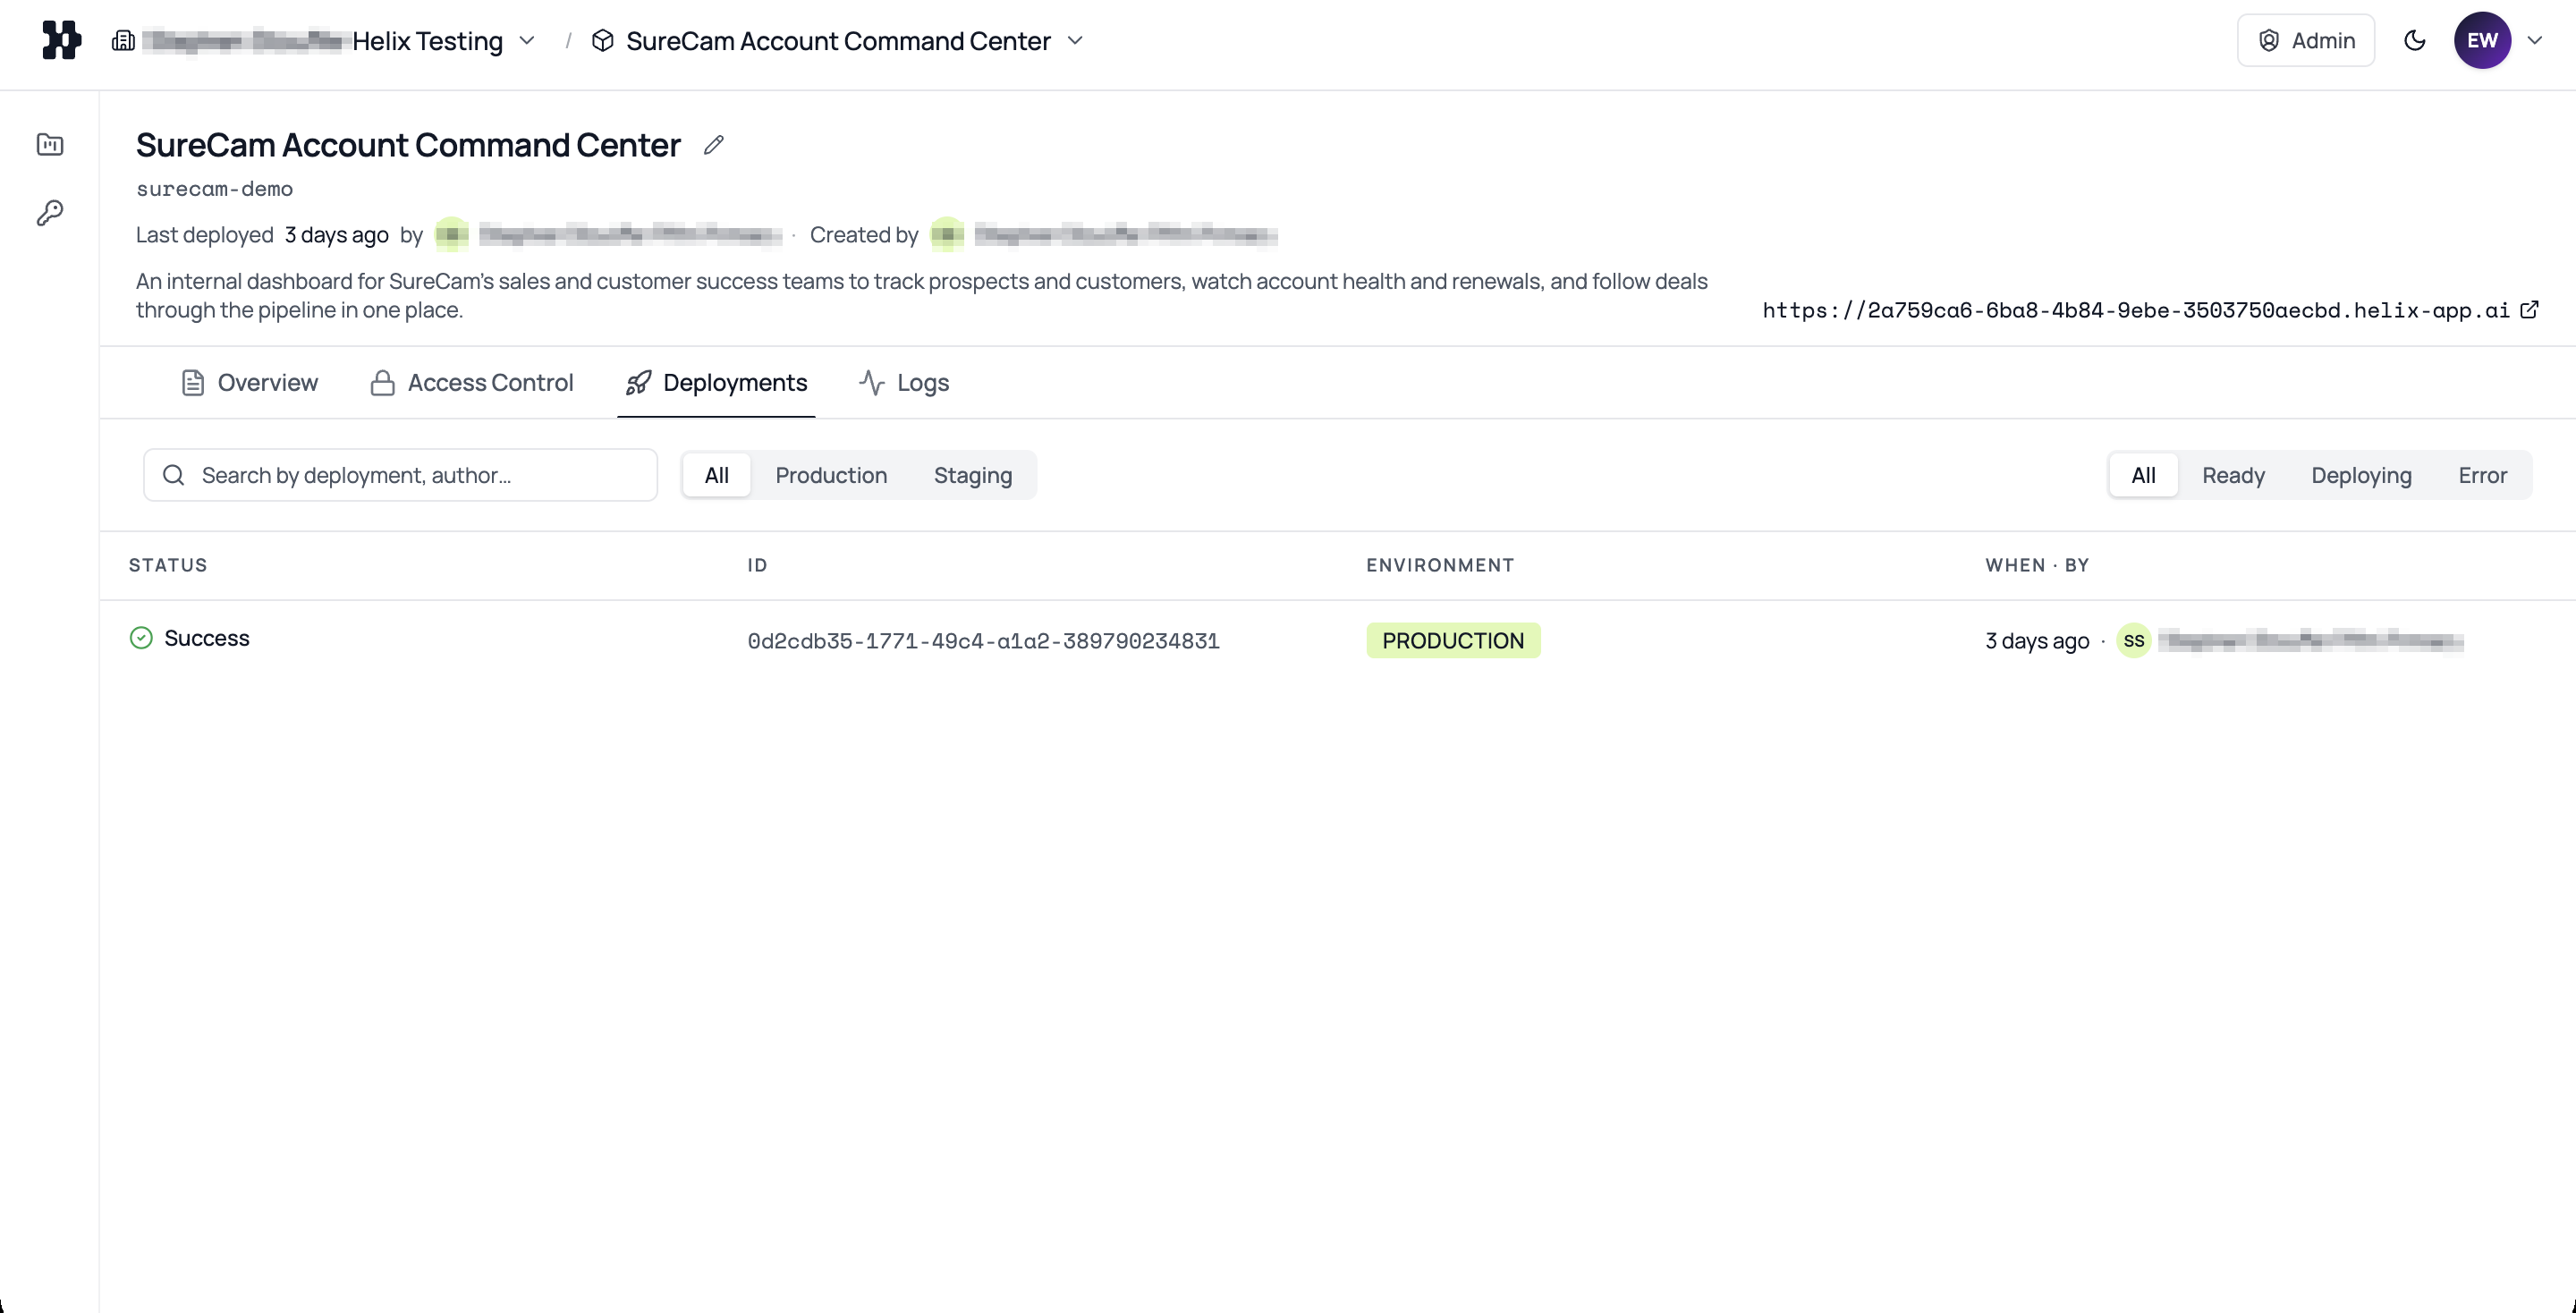Select the All status filter
This screenshot has width=2576, height=1313.
tap(2143, 475)
